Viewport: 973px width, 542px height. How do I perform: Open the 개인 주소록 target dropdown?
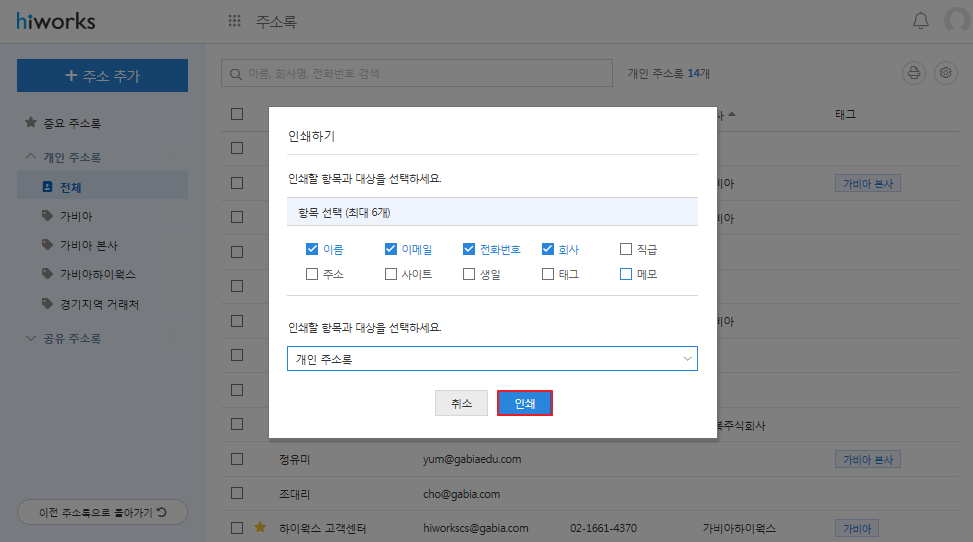491,359
